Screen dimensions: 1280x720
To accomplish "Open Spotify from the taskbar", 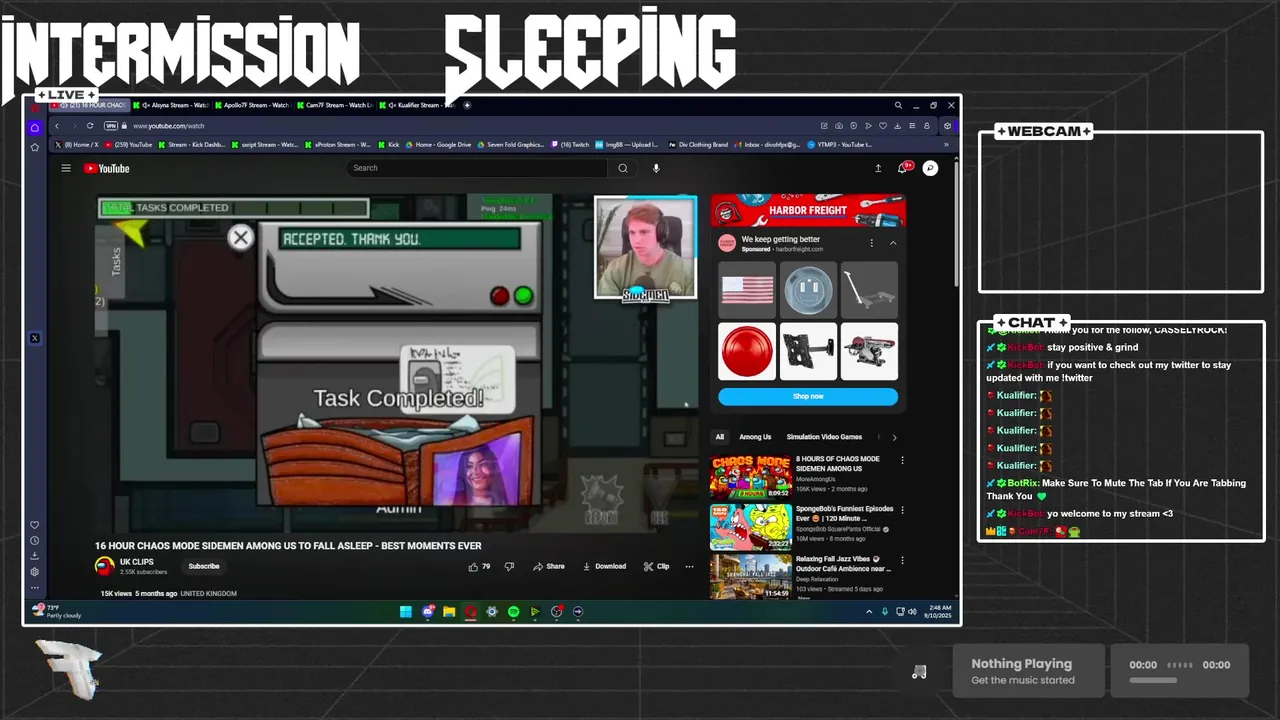I will click(x=513, y=611).
